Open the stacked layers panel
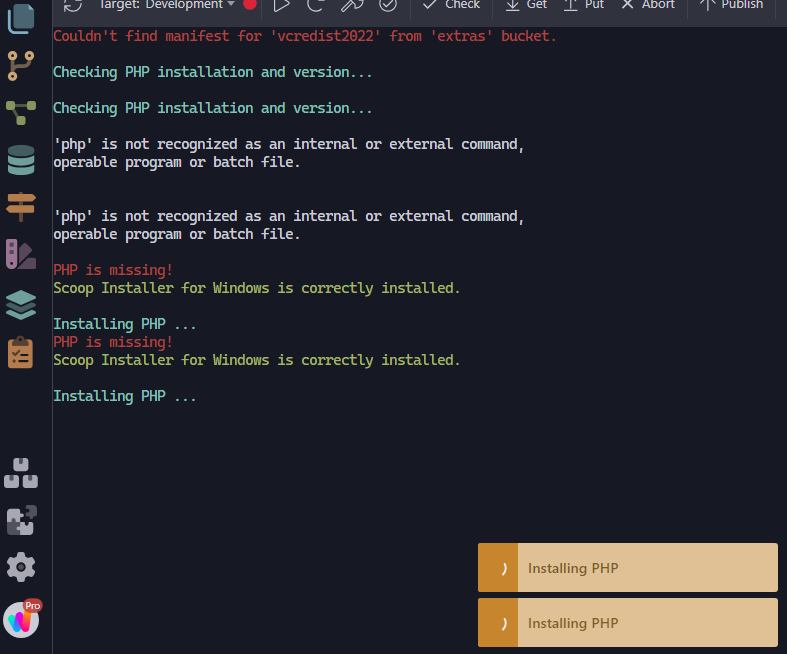Image resolution: width=787 pixels, height=654 pixels. [21, 305]
